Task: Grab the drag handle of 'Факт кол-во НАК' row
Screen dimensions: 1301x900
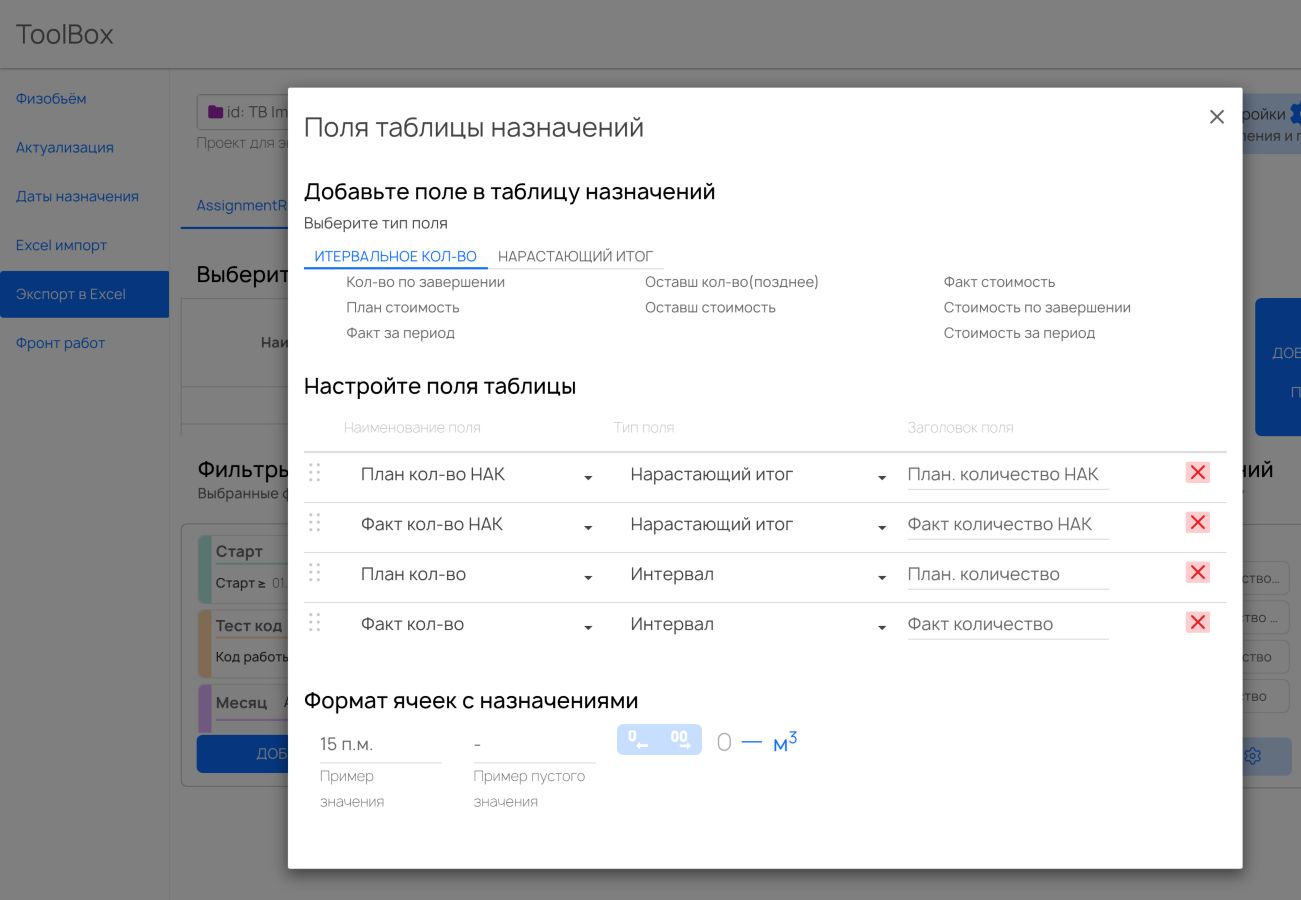Action: point(314,523)
